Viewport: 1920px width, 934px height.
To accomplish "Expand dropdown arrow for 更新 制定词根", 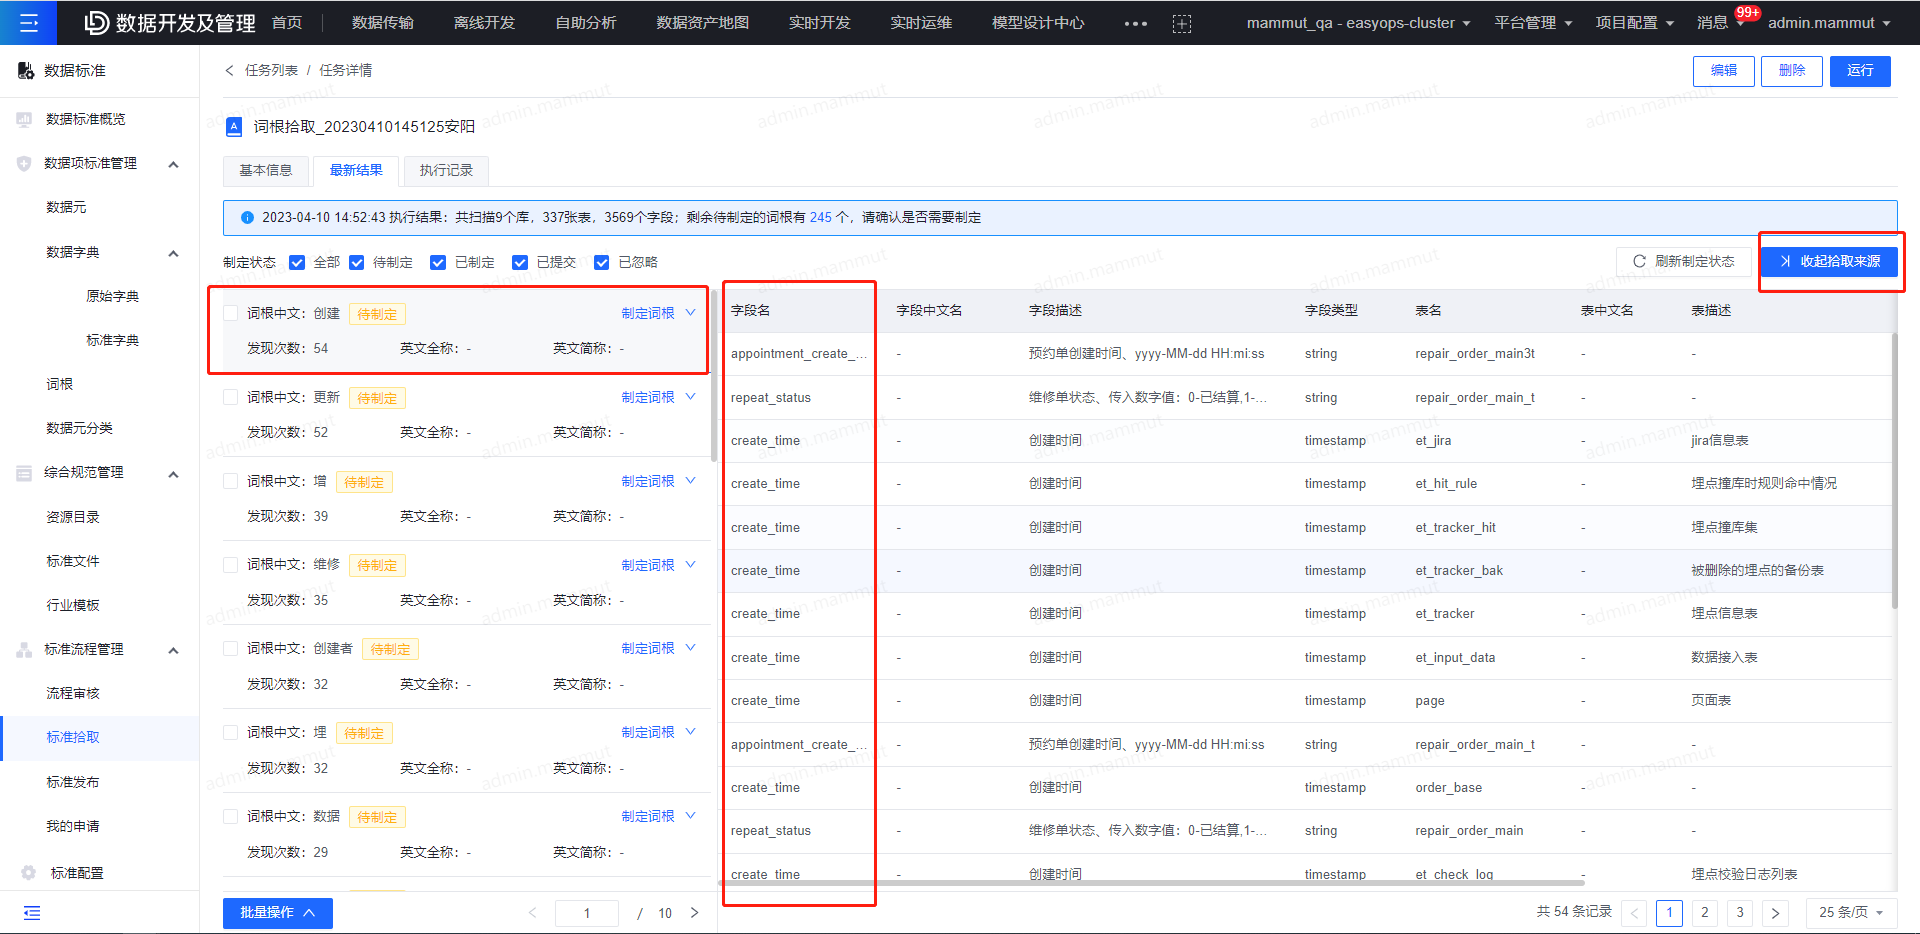I will (x=690, y=397).
